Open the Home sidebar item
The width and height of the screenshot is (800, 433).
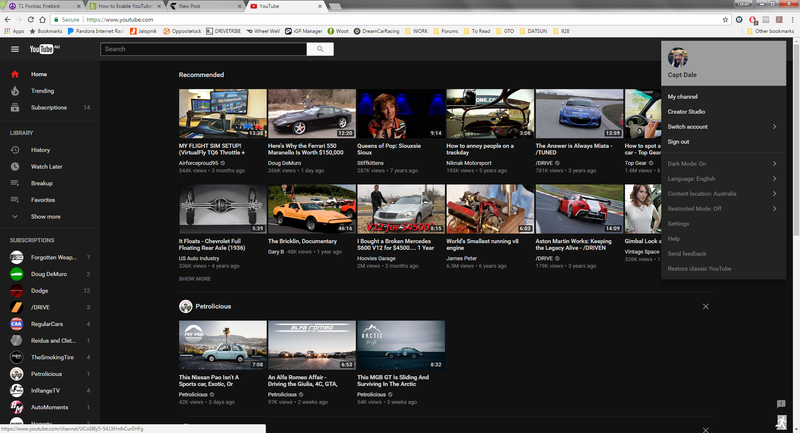49,74
